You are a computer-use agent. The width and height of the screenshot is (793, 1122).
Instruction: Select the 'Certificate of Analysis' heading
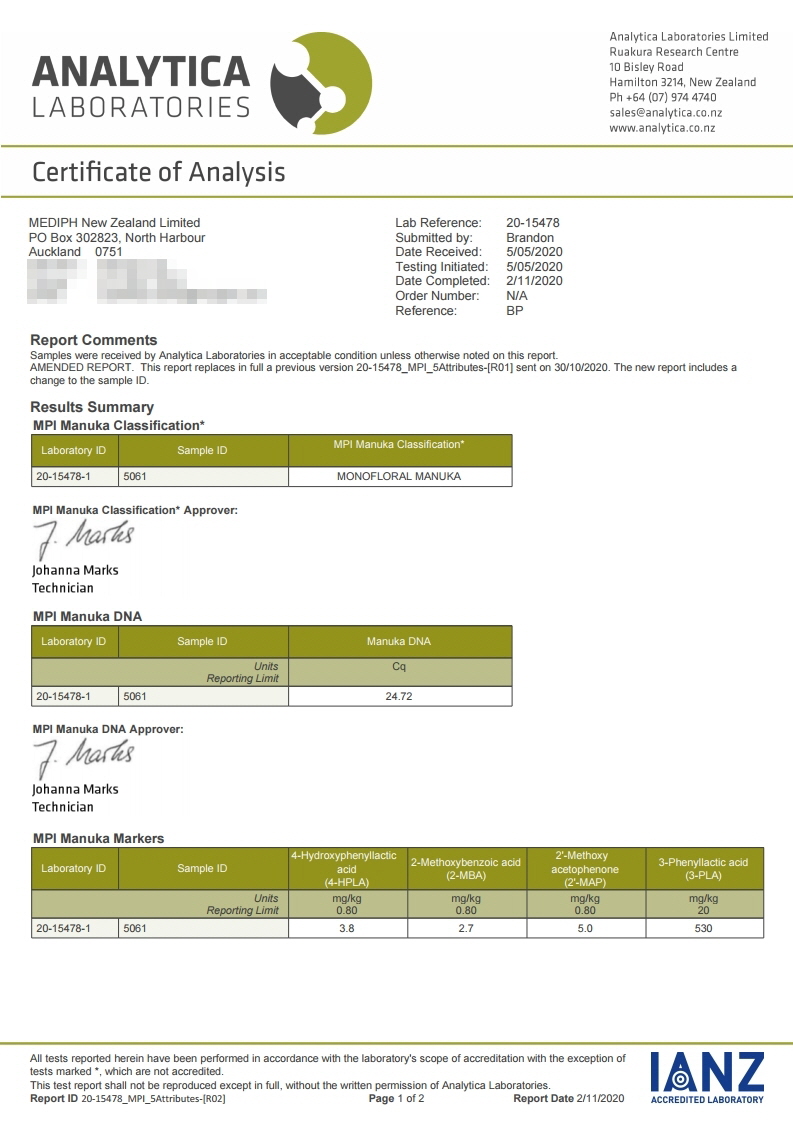click(x=159, y=172)
